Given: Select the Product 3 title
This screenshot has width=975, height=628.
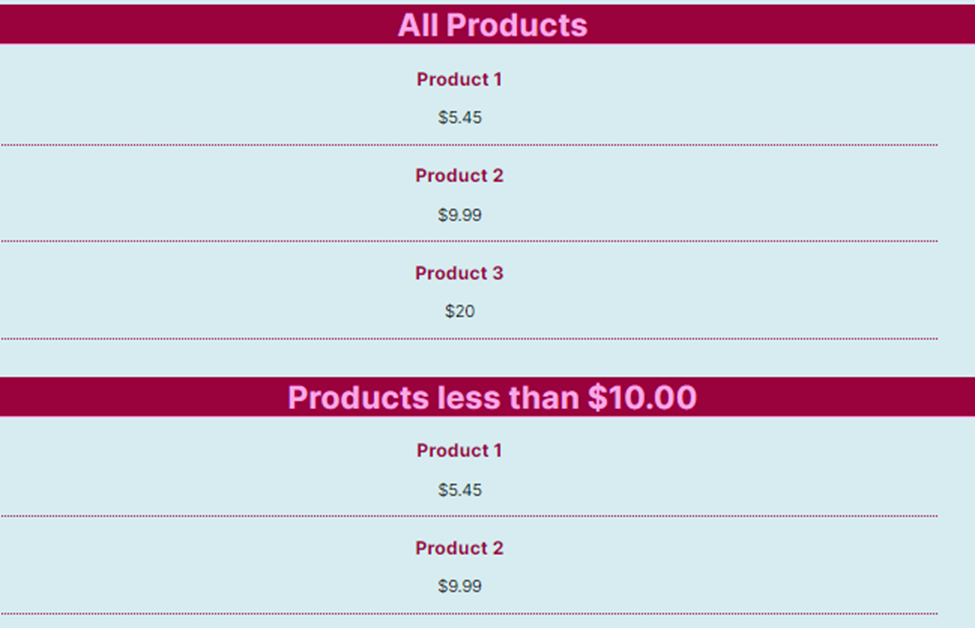Looking at the screenshot, I should click(459, 273).
